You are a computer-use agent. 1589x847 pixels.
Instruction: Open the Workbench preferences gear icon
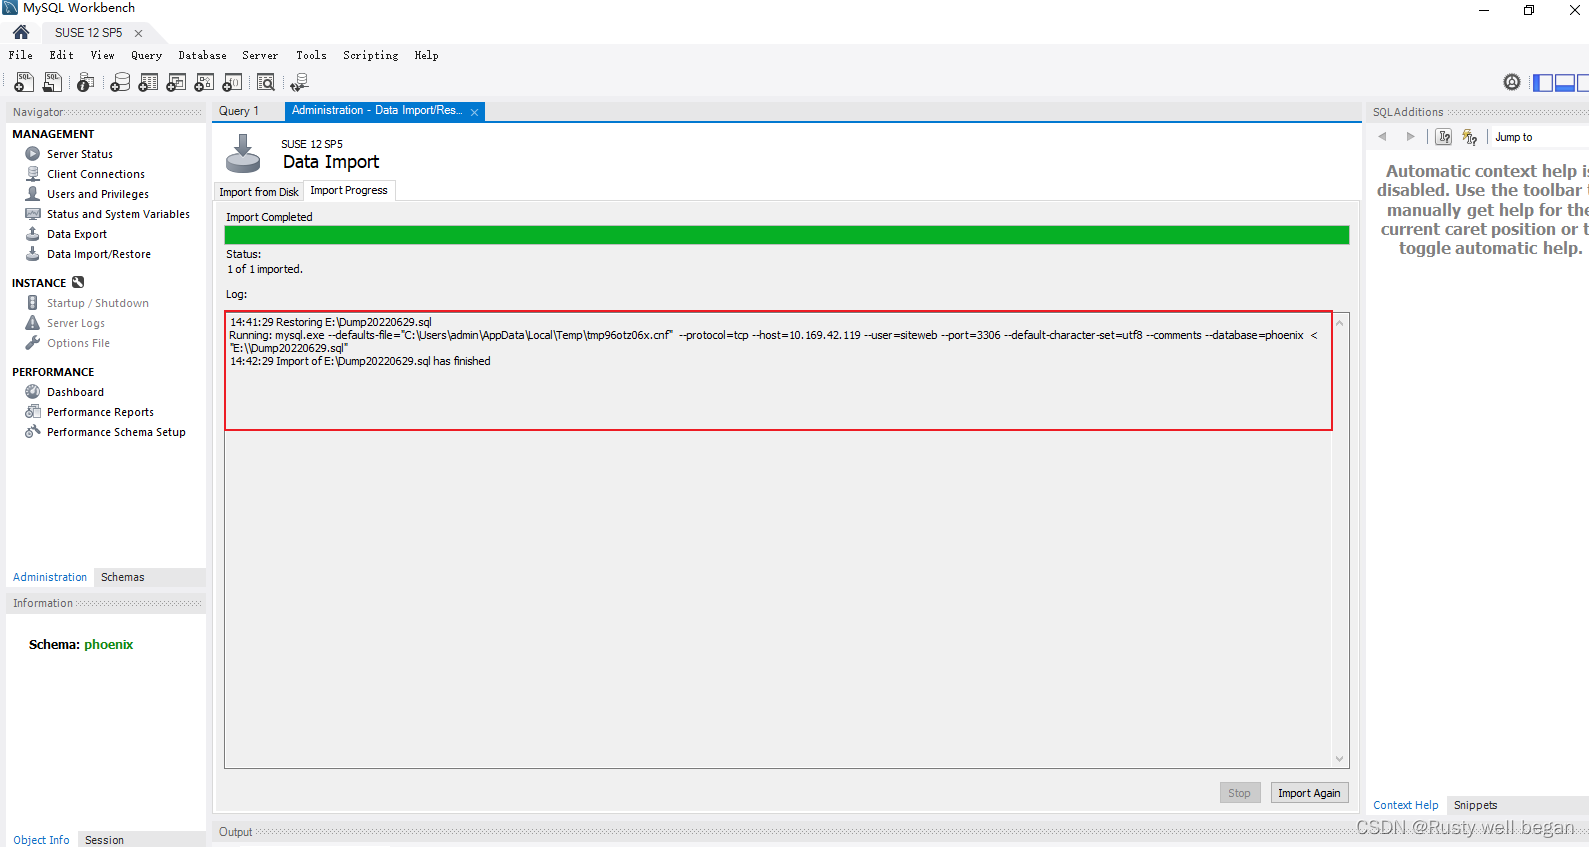(1512, 82)
